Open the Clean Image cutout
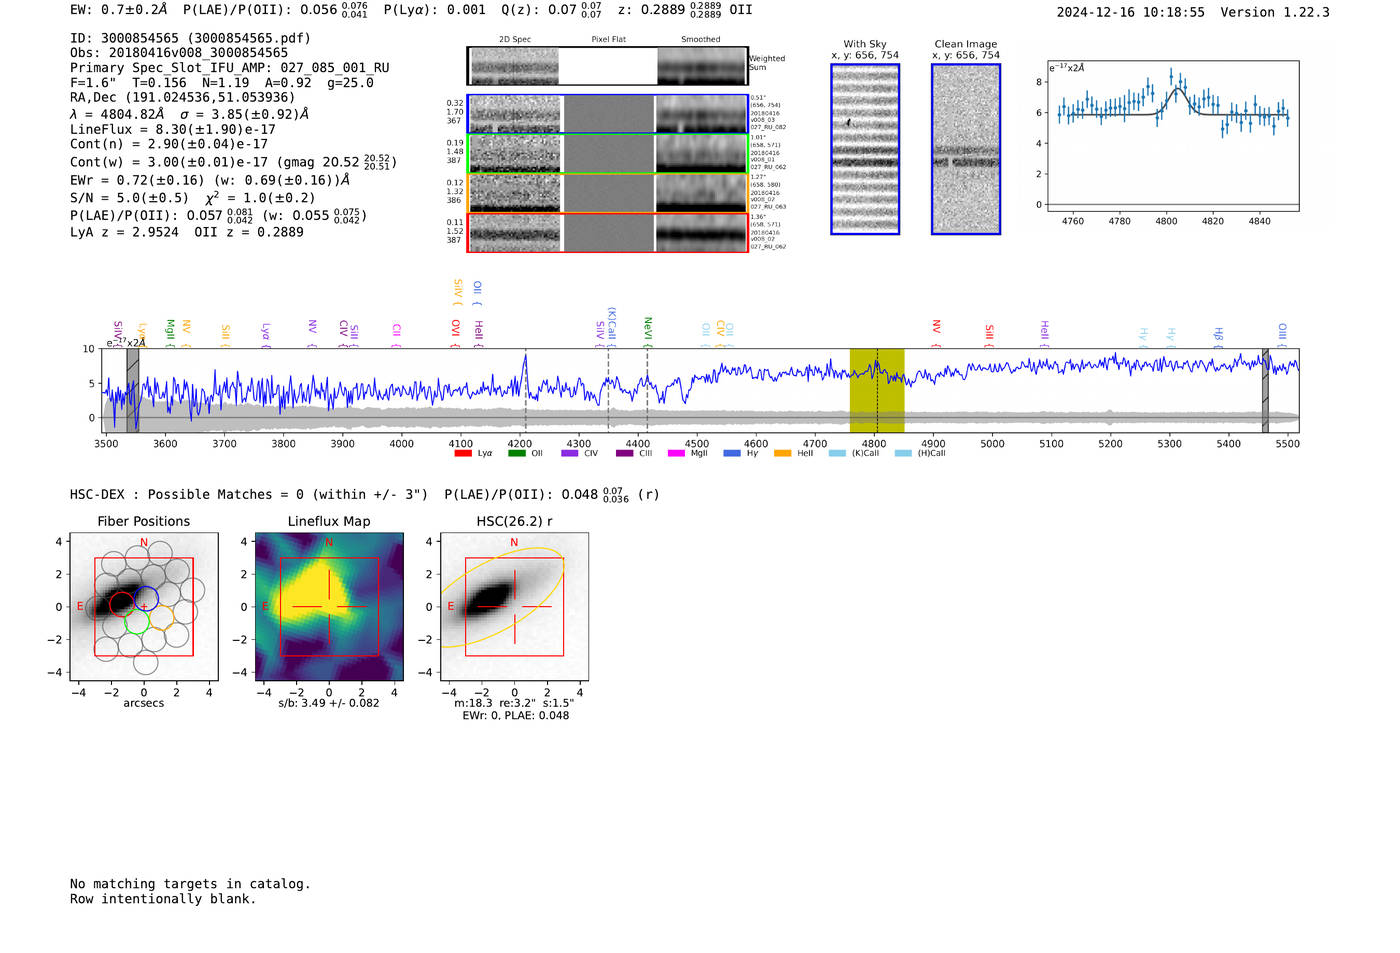This screenshot has width=1400, height=953. click(966, 149)
